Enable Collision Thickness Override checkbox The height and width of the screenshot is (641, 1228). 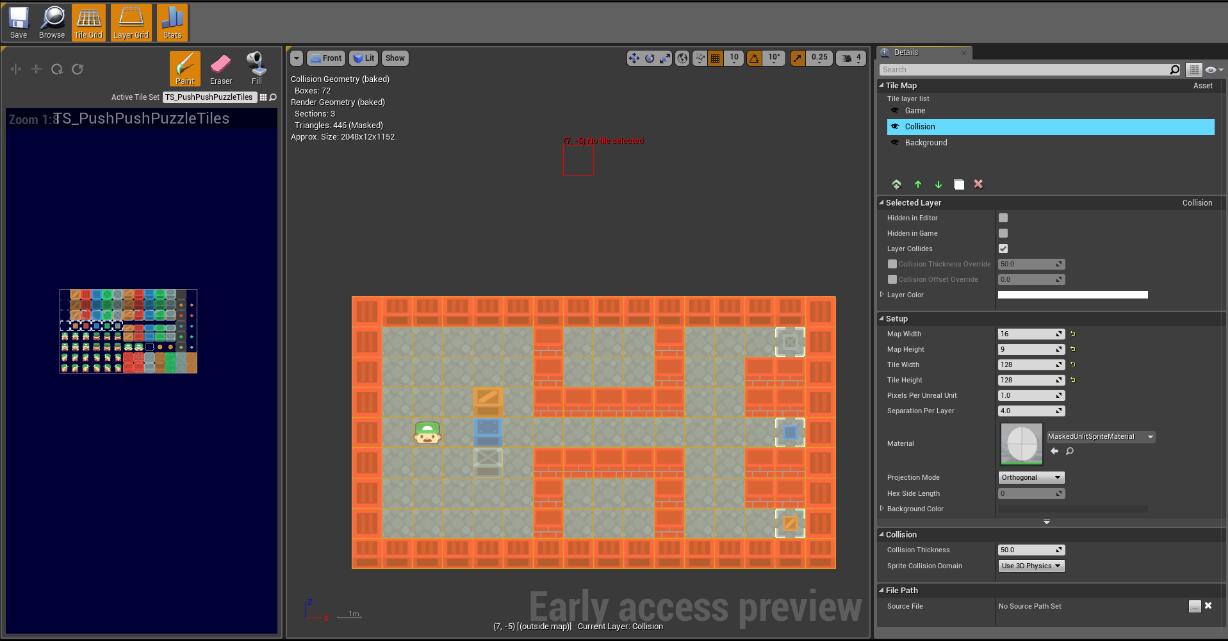point(892,264)
